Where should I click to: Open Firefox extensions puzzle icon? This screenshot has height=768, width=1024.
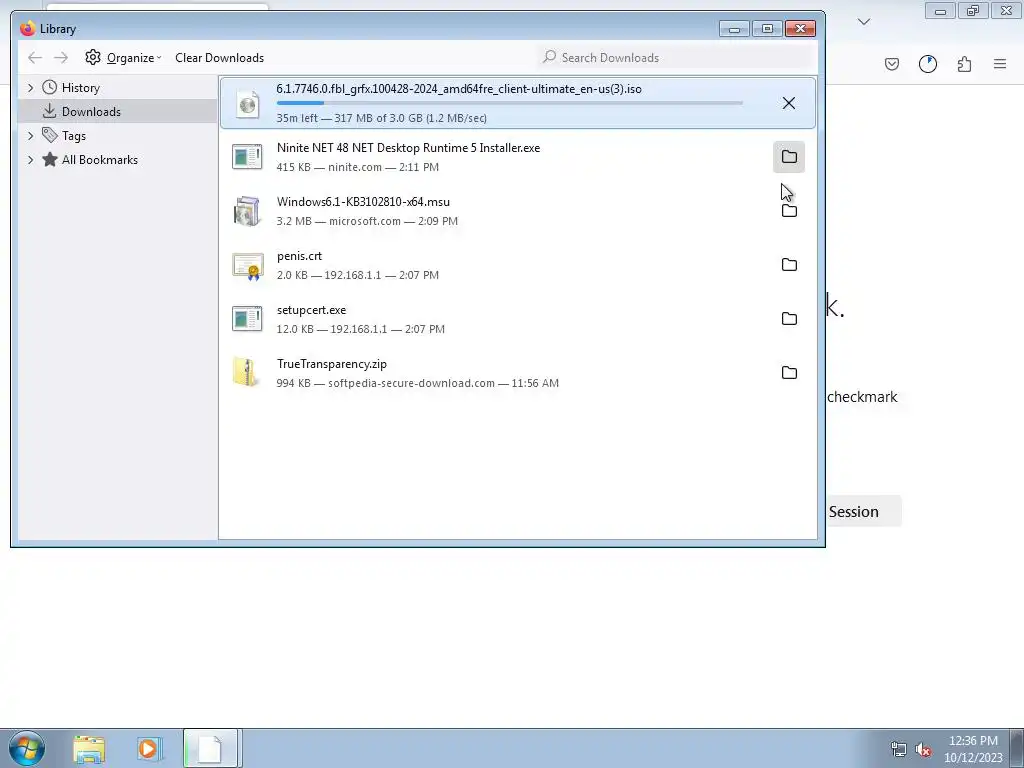point(964,64)
